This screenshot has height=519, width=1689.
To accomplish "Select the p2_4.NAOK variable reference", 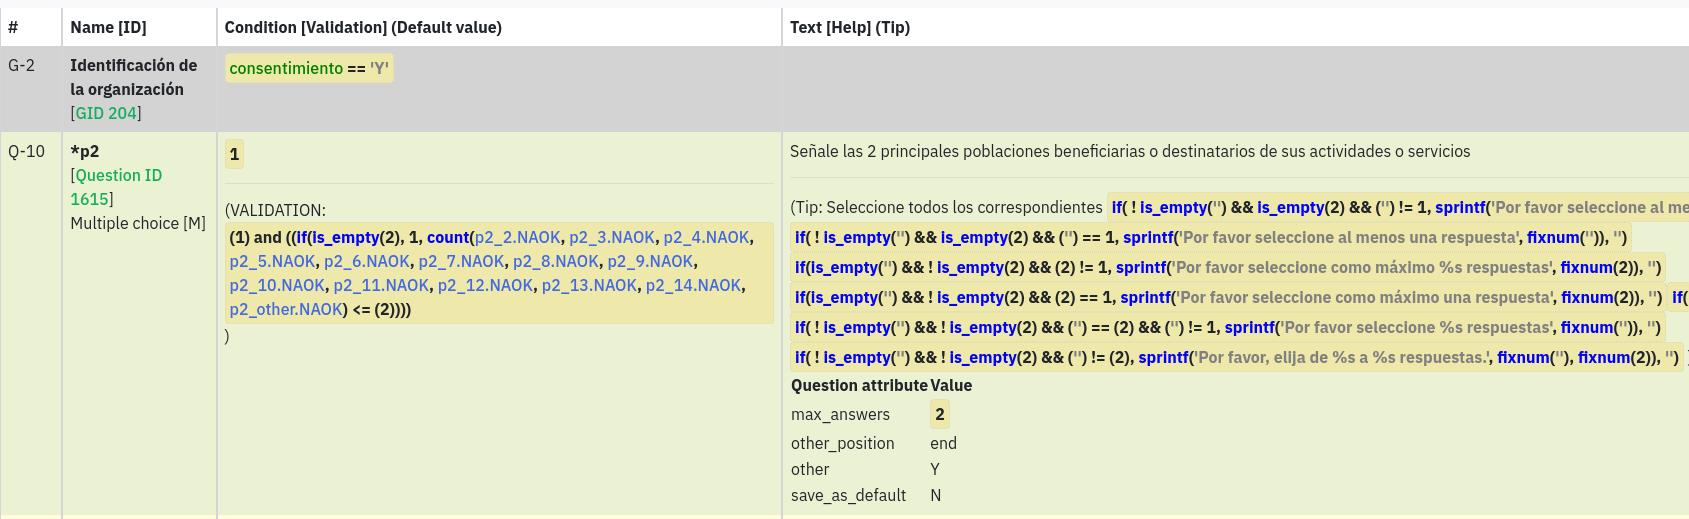I will coord(706,237).
